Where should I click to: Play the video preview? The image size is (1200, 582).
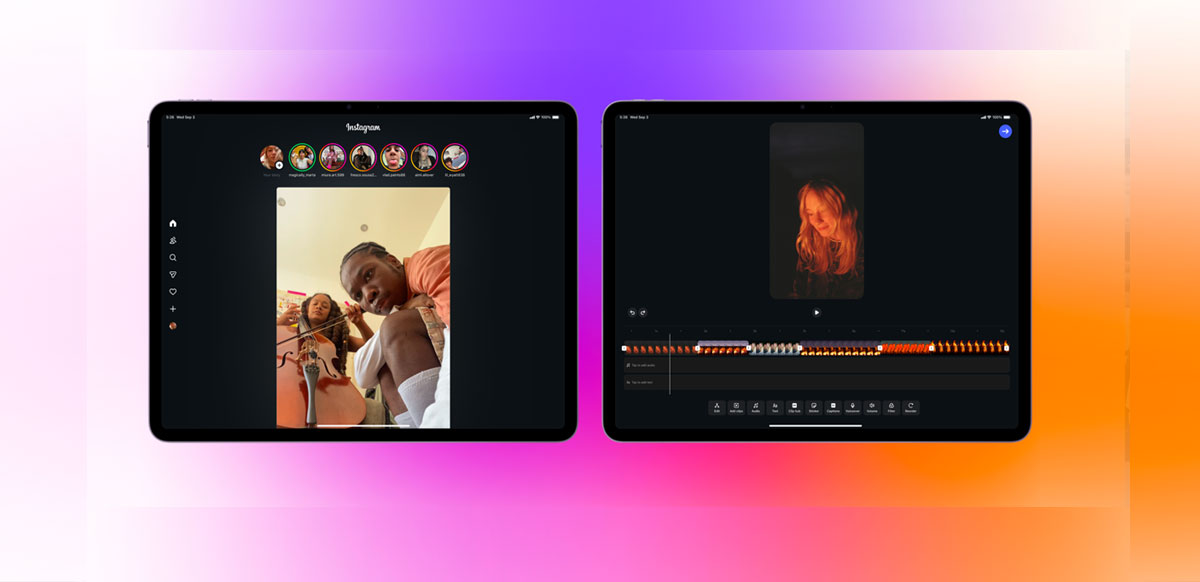point(818,311)
